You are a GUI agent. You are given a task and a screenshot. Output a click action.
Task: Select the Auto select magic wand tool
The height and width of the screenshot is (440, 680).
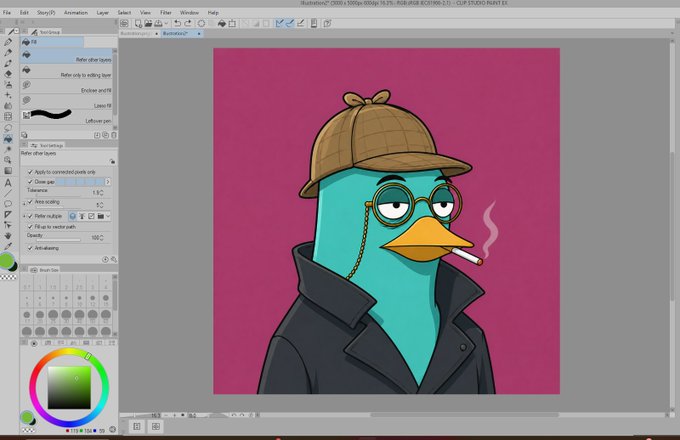pos(8,150)
